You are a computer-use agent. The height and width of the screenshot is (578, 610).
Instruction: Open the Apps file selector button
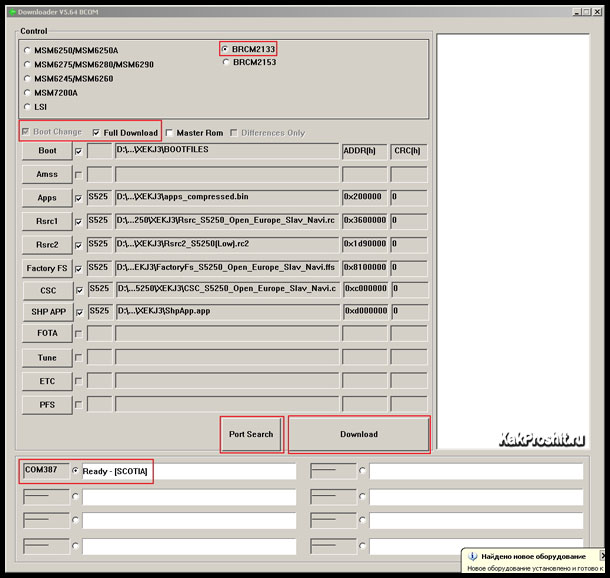click(x=47, y=198)
